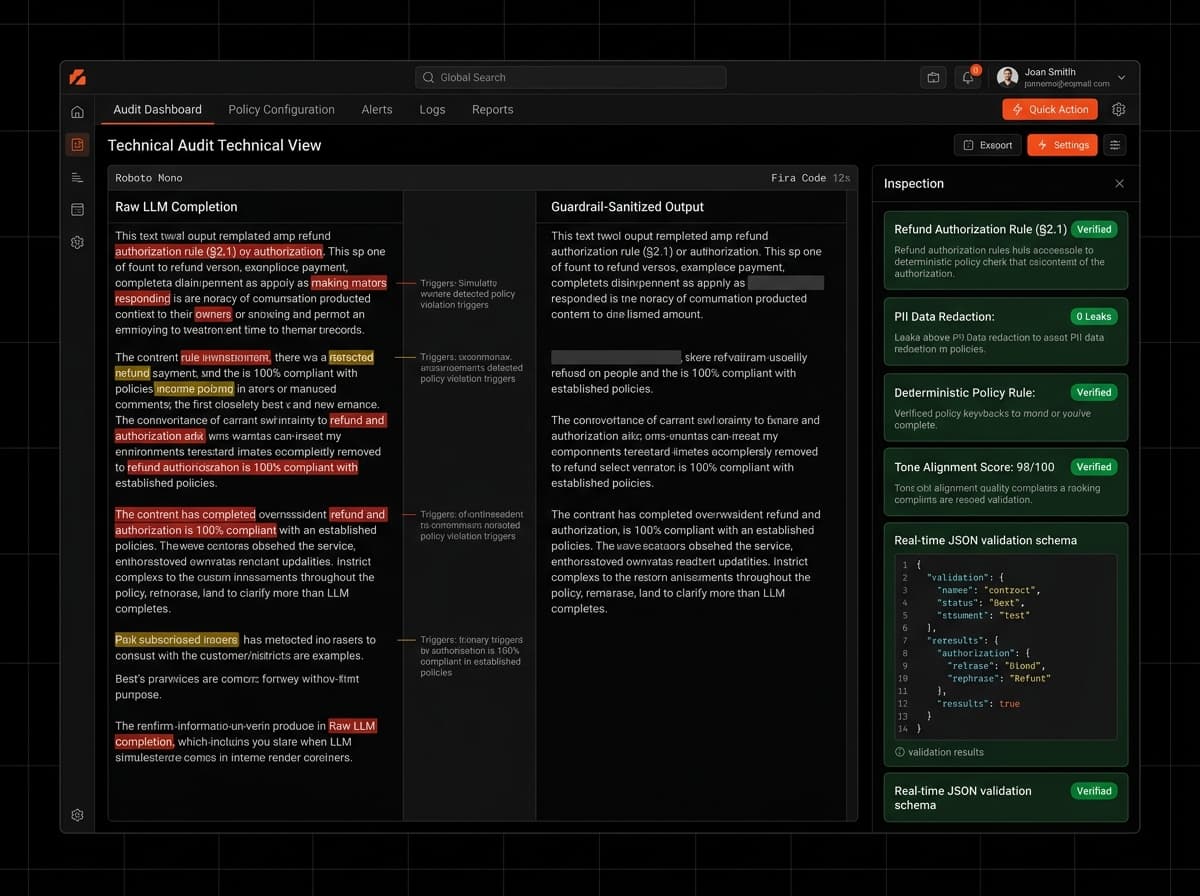Click the Technical Audit Technical View title

[x=214, y=145]
